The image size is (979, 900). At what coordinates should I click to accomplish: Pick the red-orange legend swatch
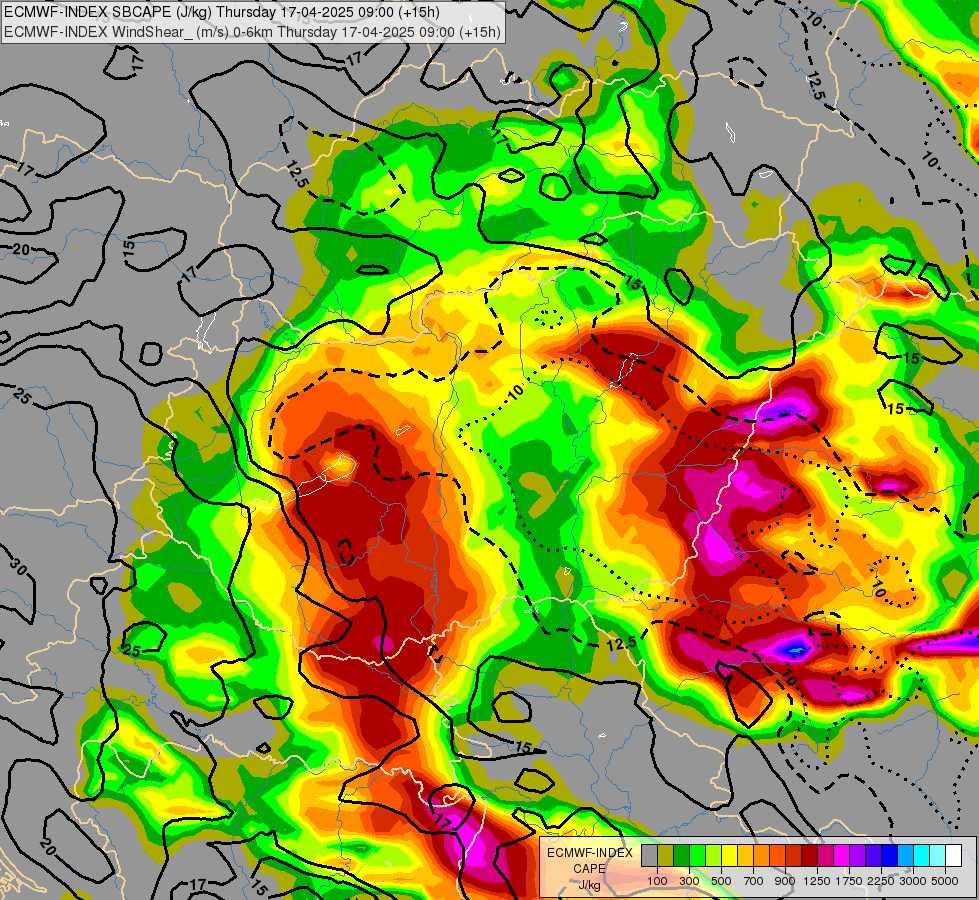click(x=778, y=856)
